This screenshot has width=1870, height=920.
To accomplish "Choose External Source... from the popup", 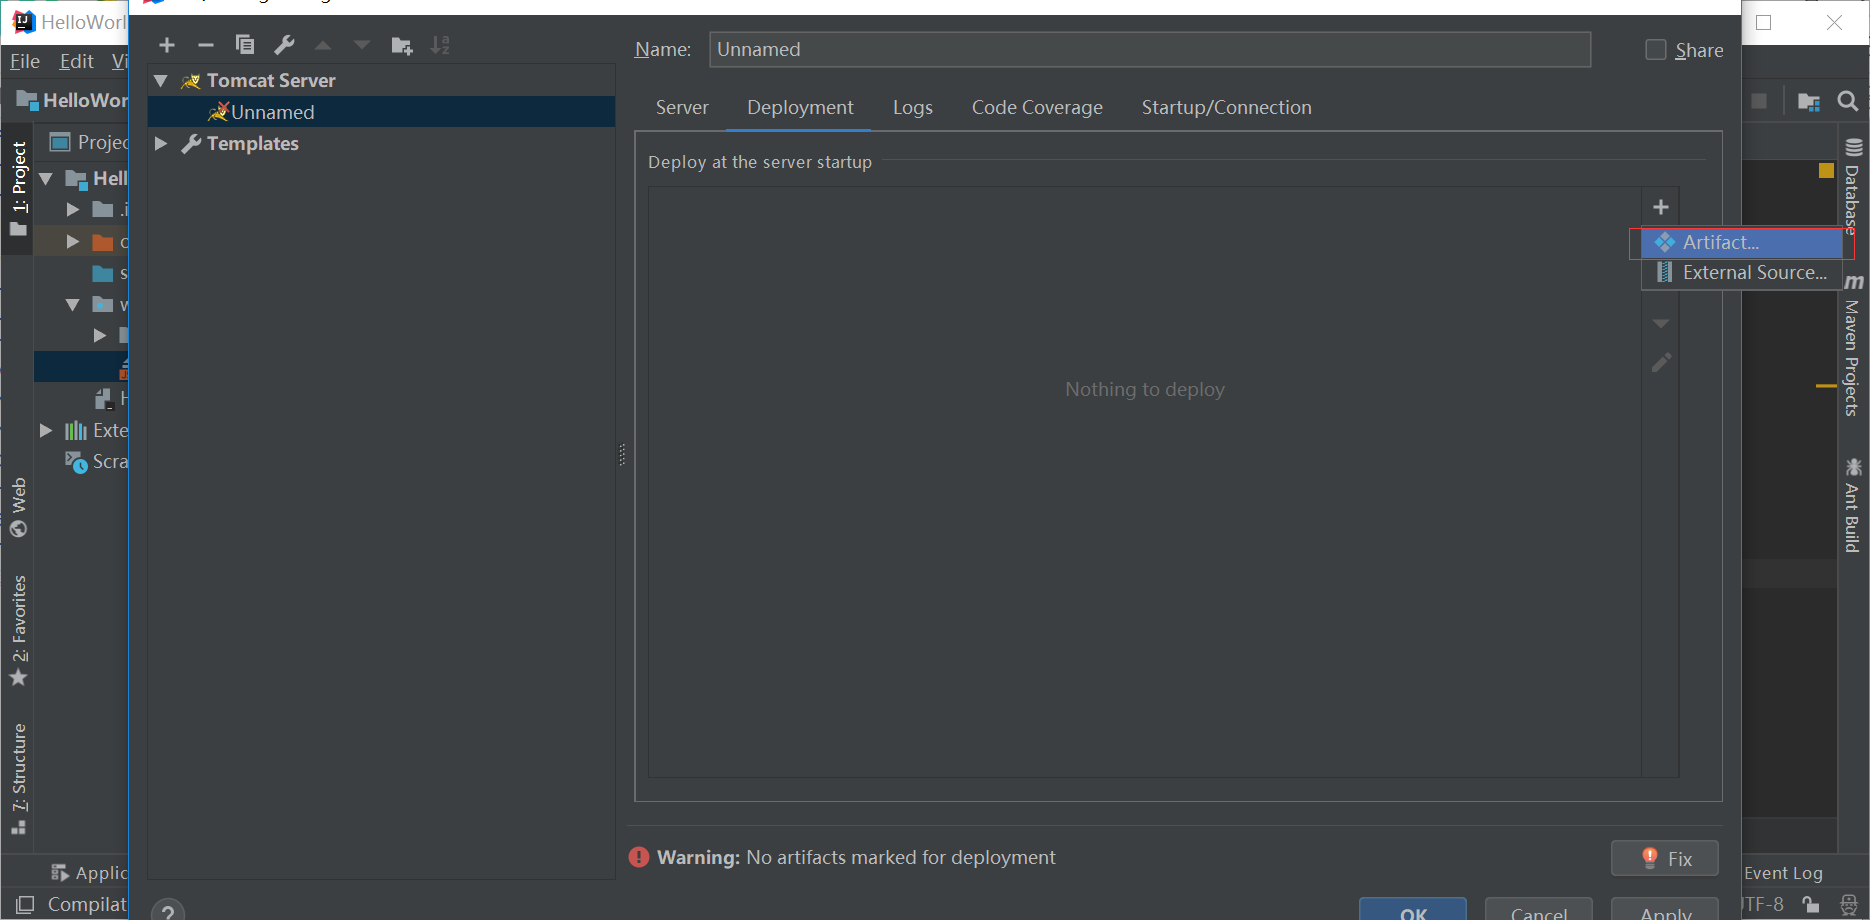I will click(1742, 272).
